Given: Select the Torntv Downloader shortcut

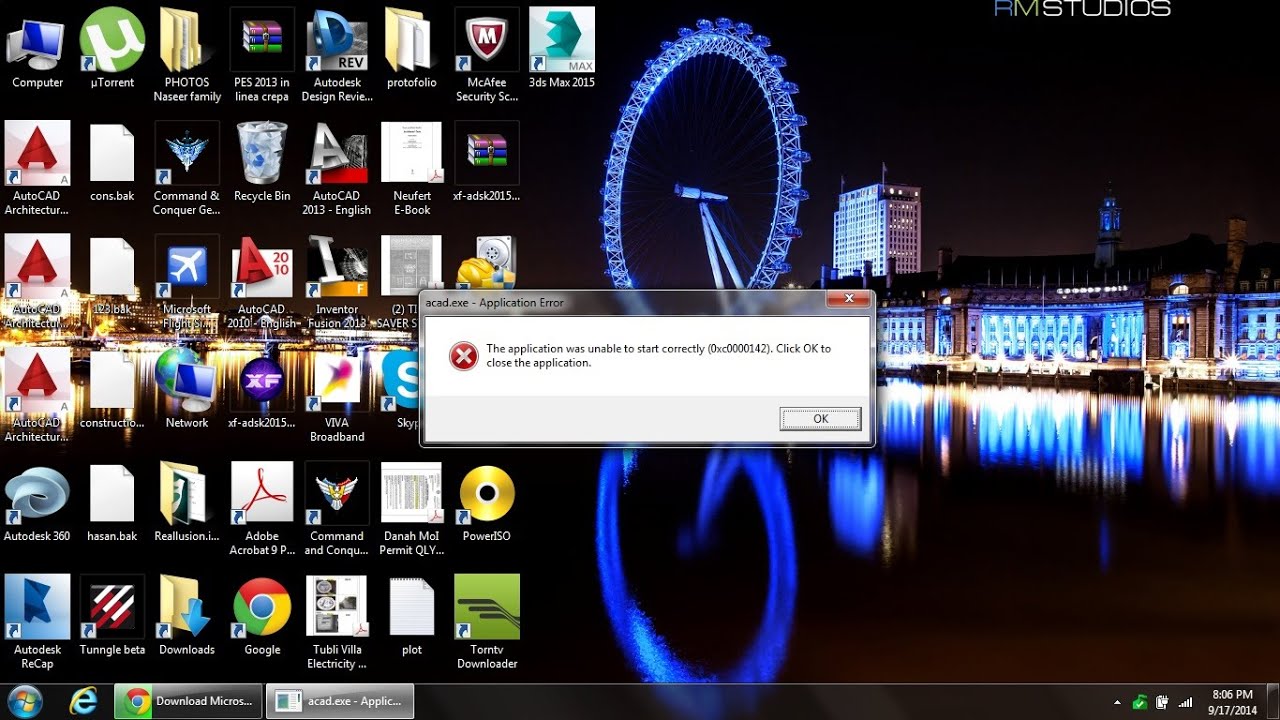Looking at the screenshot, I should point(487,622).
